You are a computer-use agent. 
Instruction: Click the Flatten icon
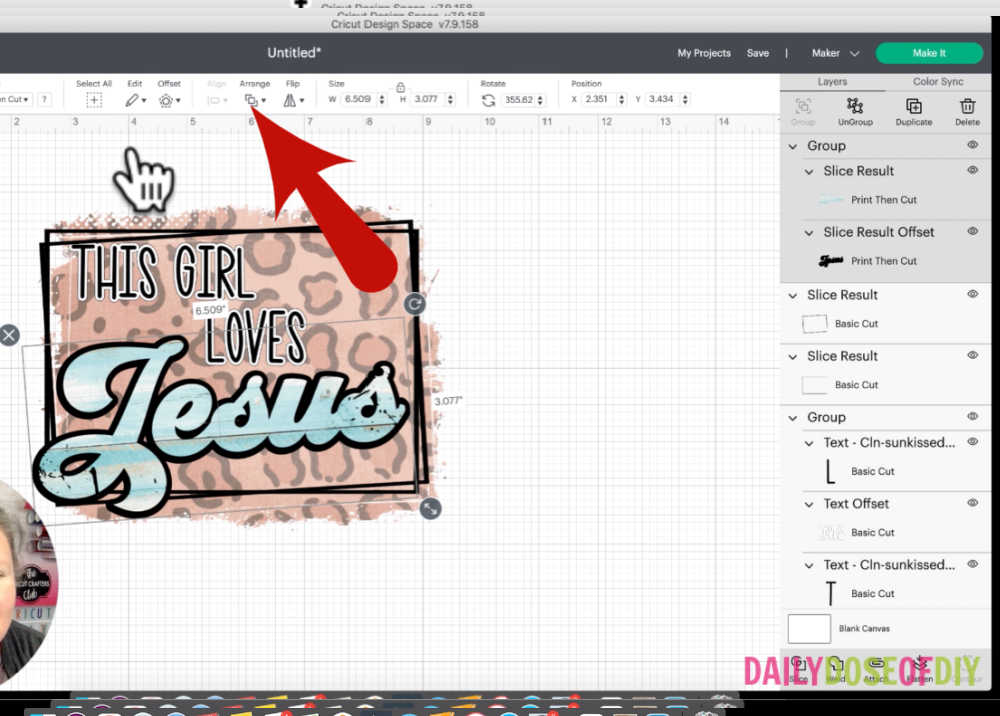[921, 663]
